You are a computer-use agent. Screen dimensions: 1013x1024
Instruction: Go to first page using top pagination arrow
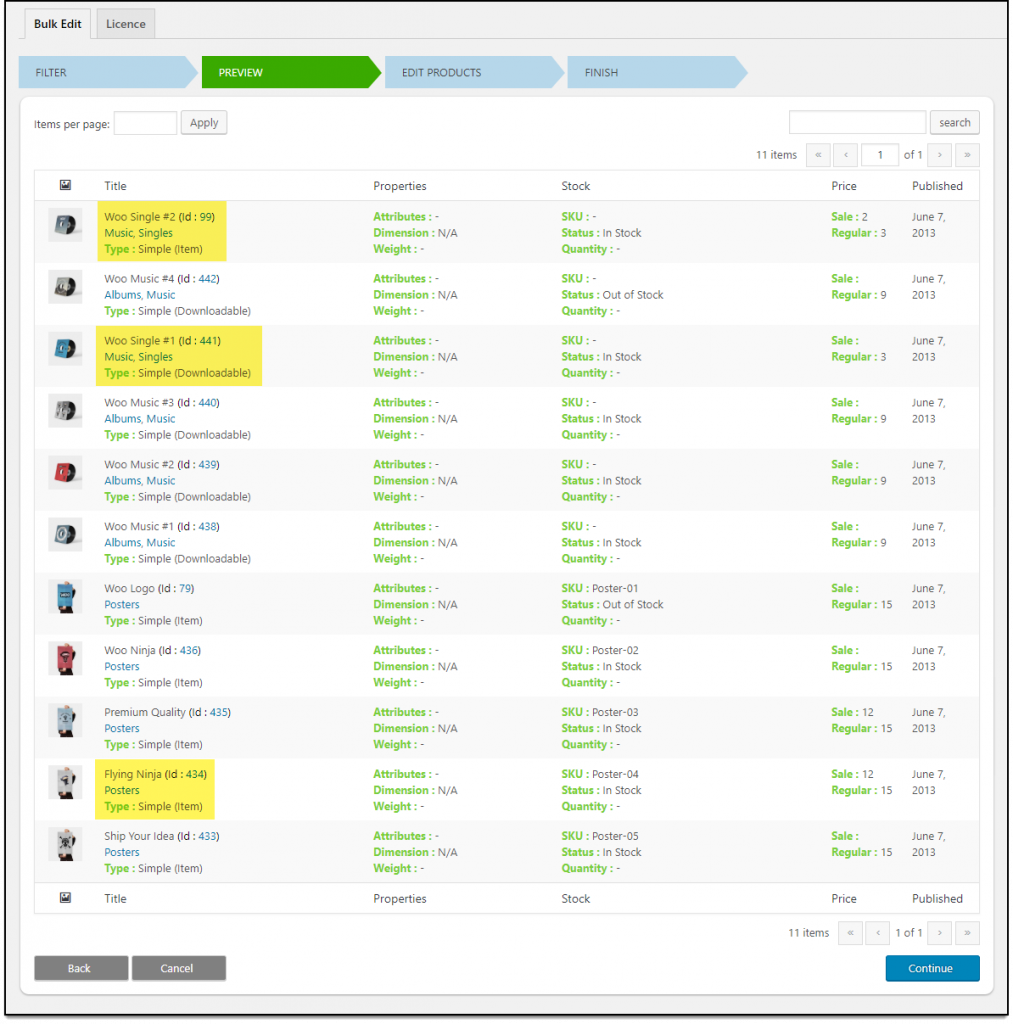coord(818,155)
